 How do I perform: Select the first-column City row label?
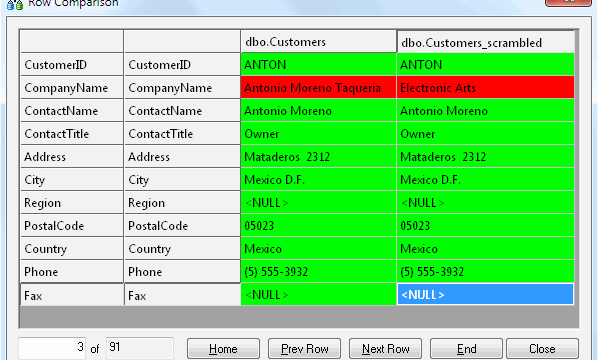72,179
